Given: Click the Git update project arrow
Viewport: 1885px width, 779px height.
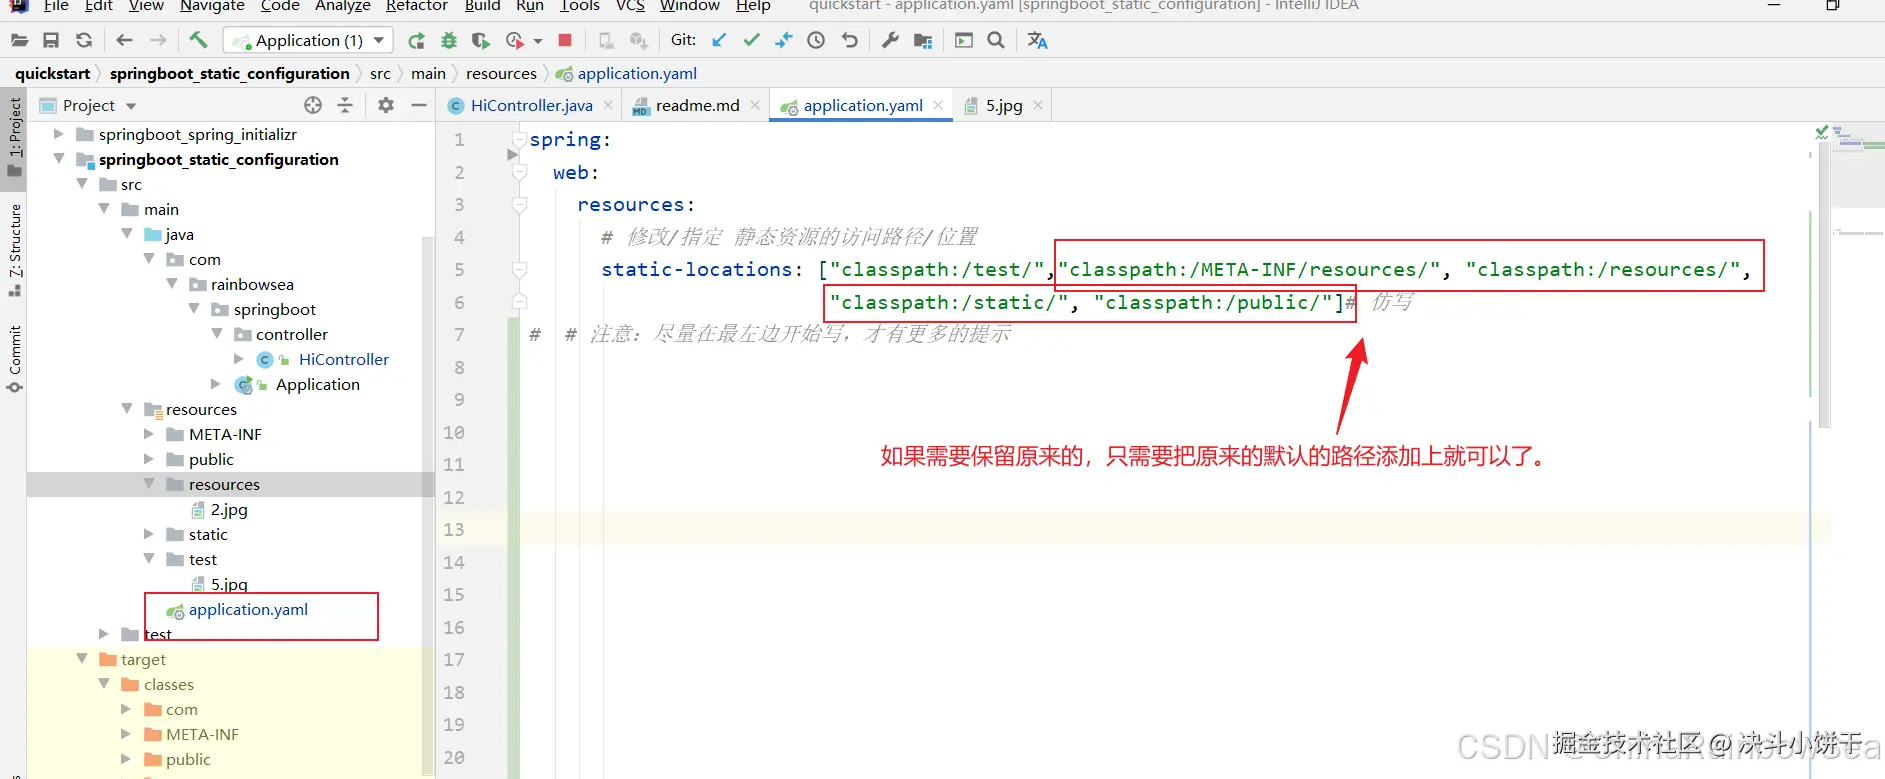Looking at the screenshot, I should tap(719, 41).
